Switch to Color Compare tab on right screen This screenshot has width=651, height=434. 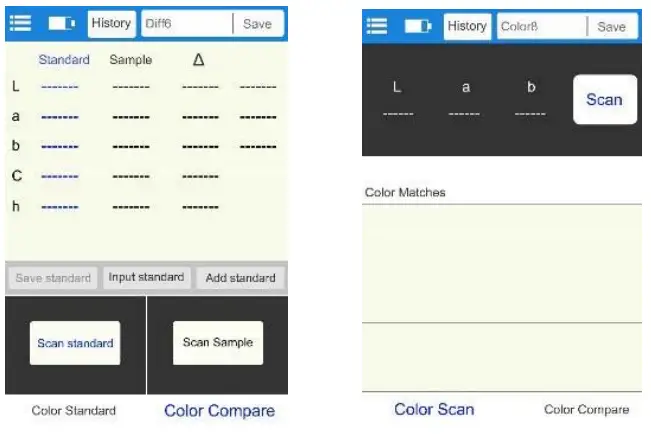[587, 409]
